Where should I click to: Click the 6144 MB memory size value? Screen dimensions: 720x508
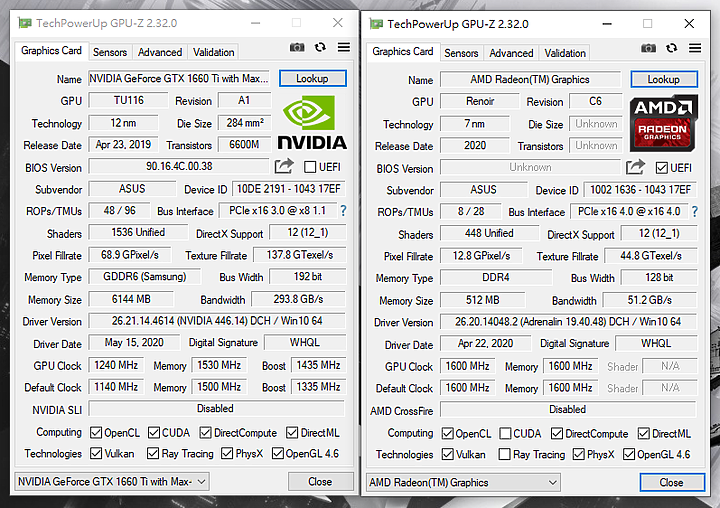[x=131, y=299]
